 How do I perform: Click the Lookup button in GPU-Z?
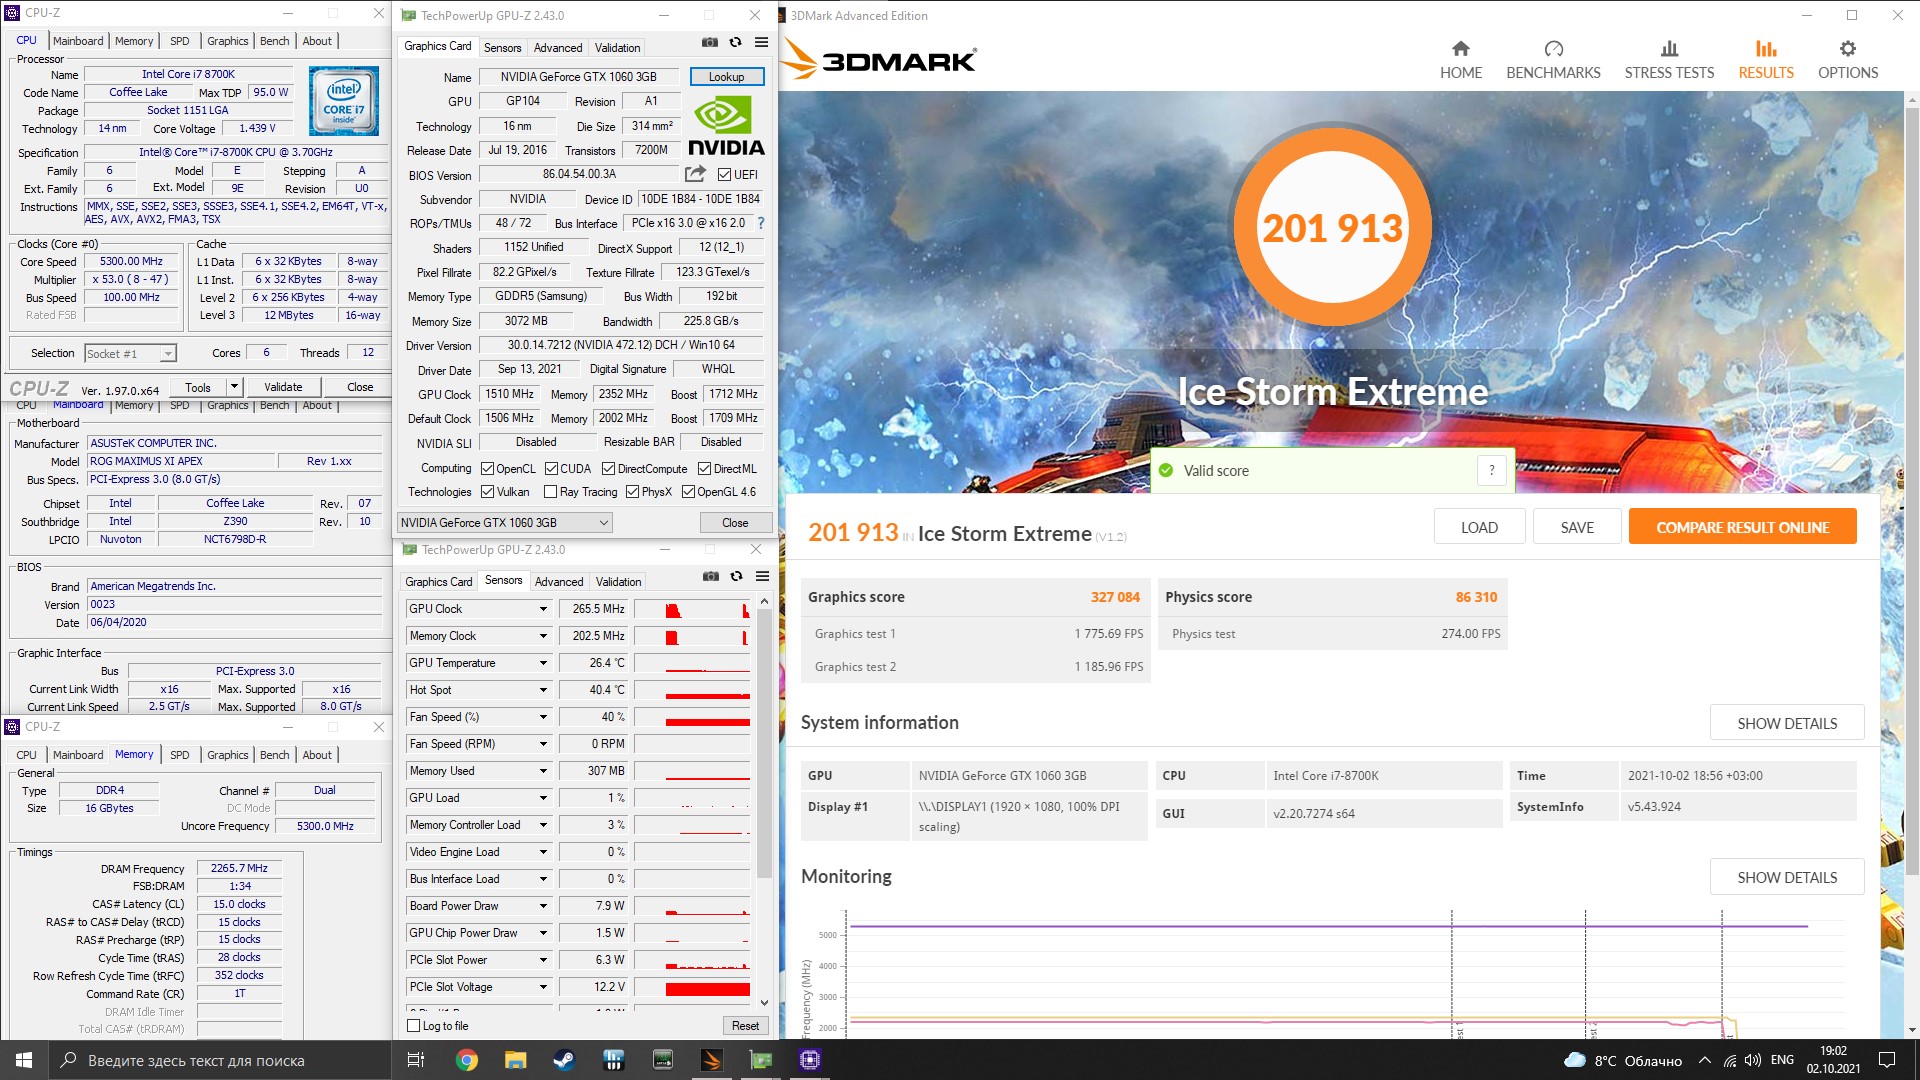click(726, 77)
